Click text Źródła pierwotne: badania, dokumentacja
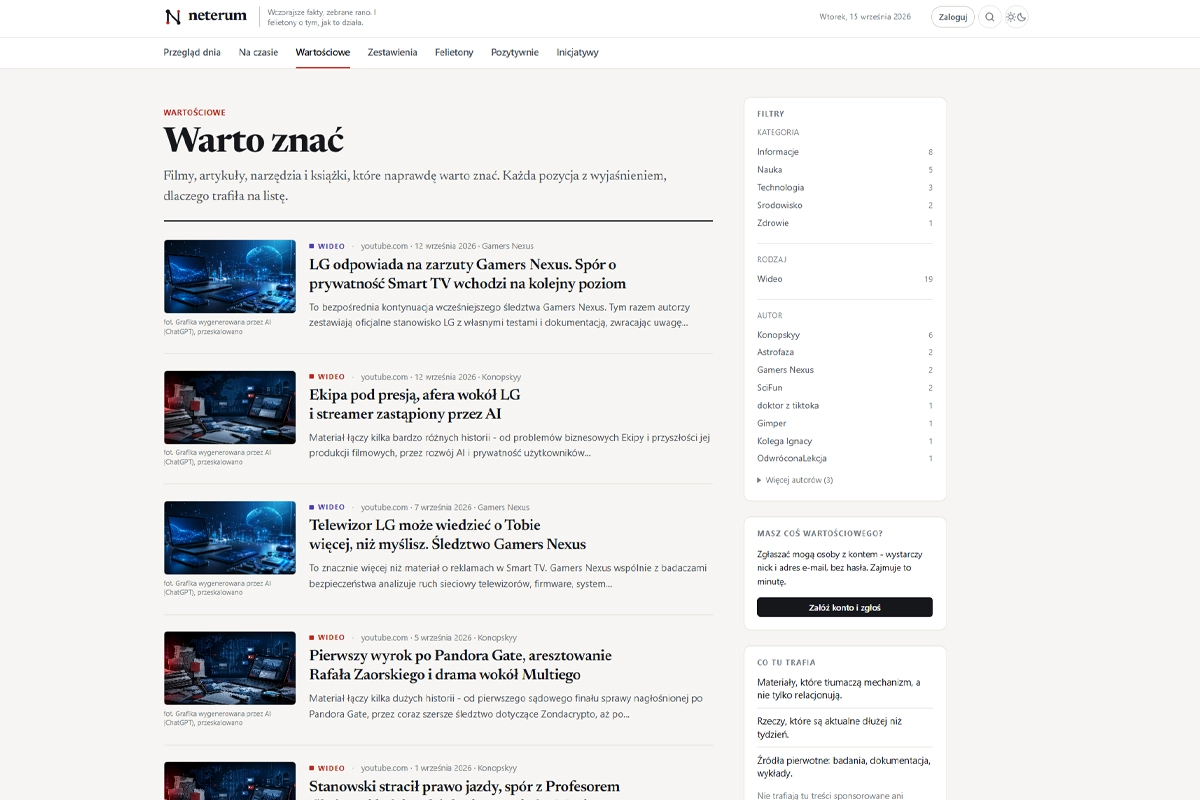Screen dimensions: 1200x800 [x=844, y=766]
